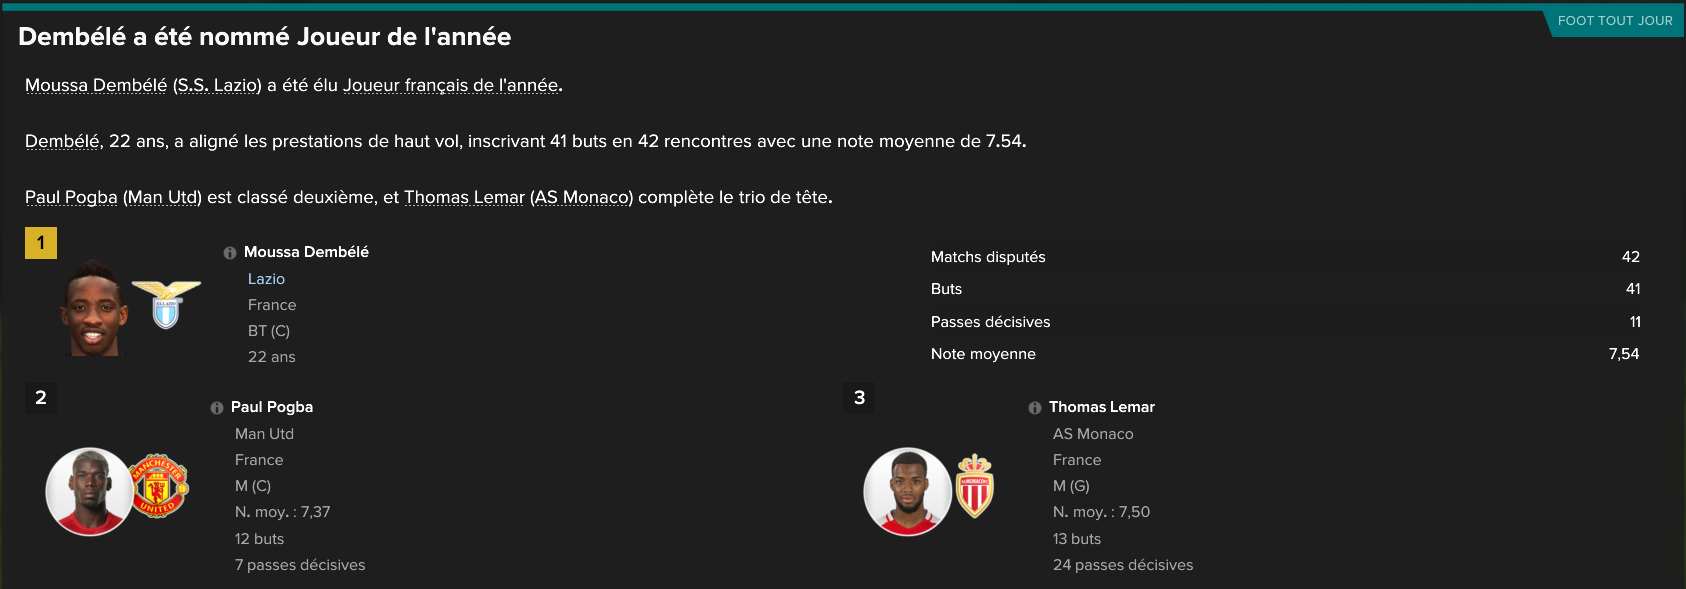Open the Moussa Dembélé link in first sentence

click(96, 86)
